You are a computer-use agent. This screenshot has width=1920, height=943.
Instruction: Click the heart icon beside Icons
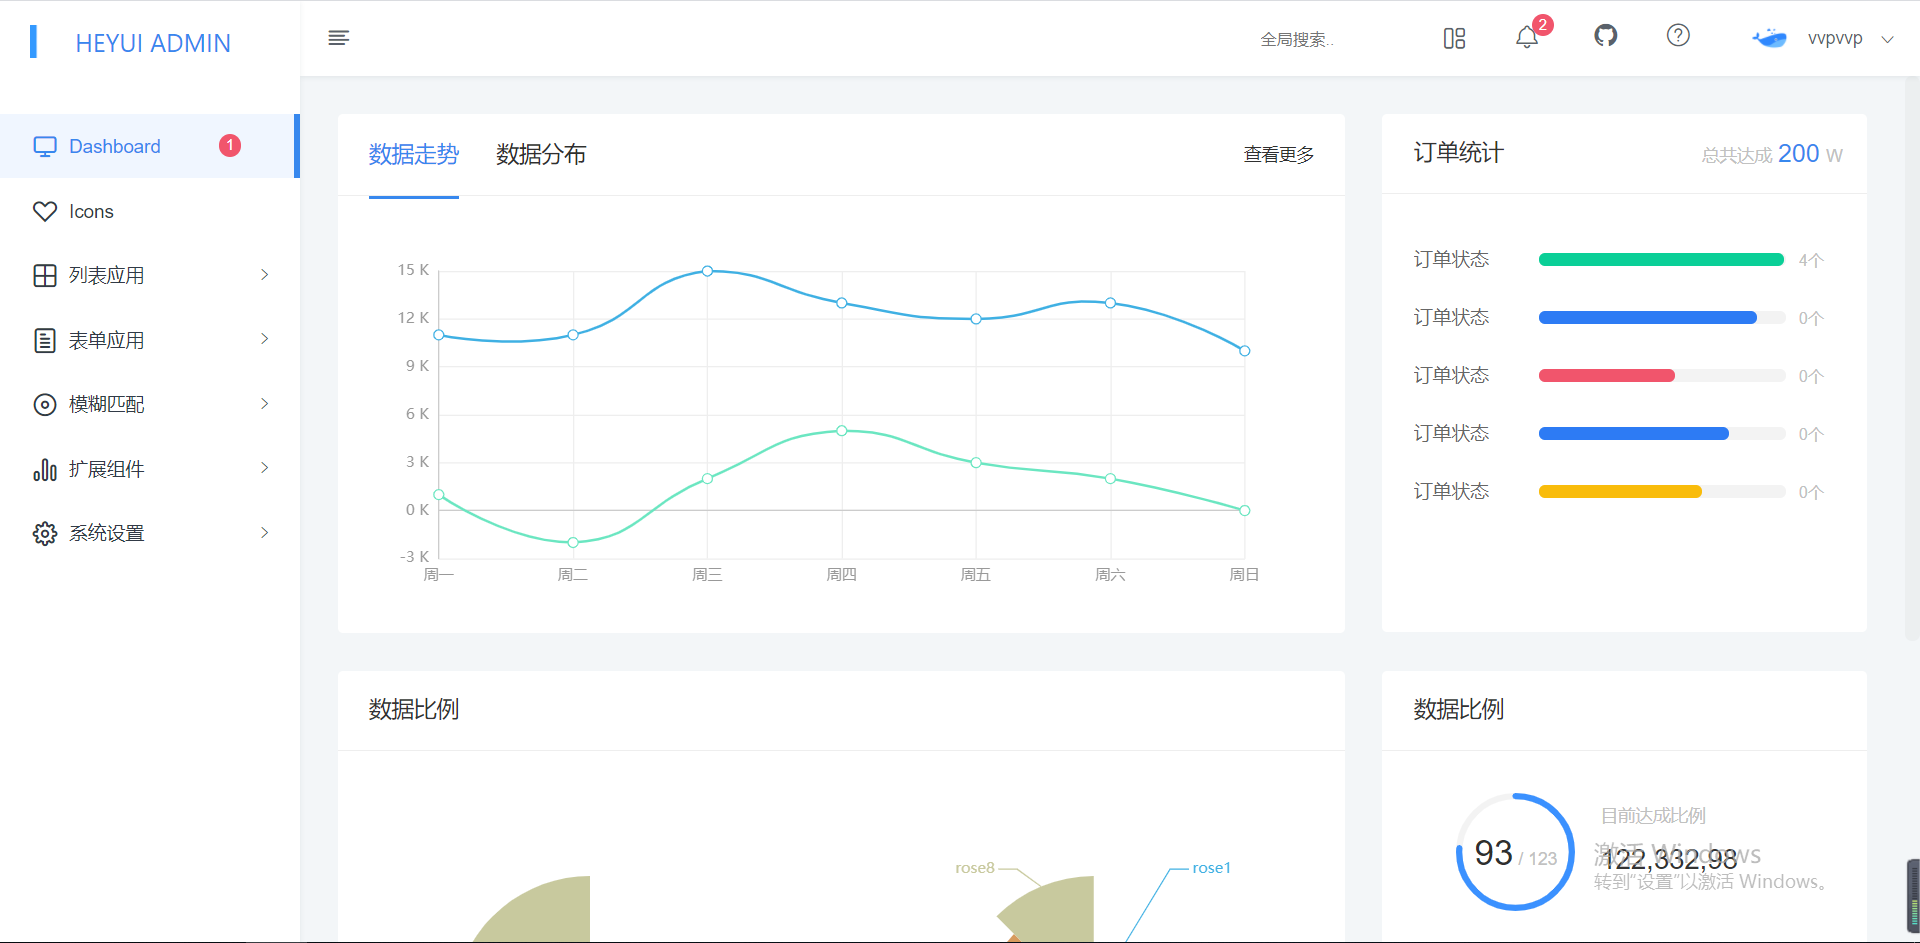[x=45, y=211]
